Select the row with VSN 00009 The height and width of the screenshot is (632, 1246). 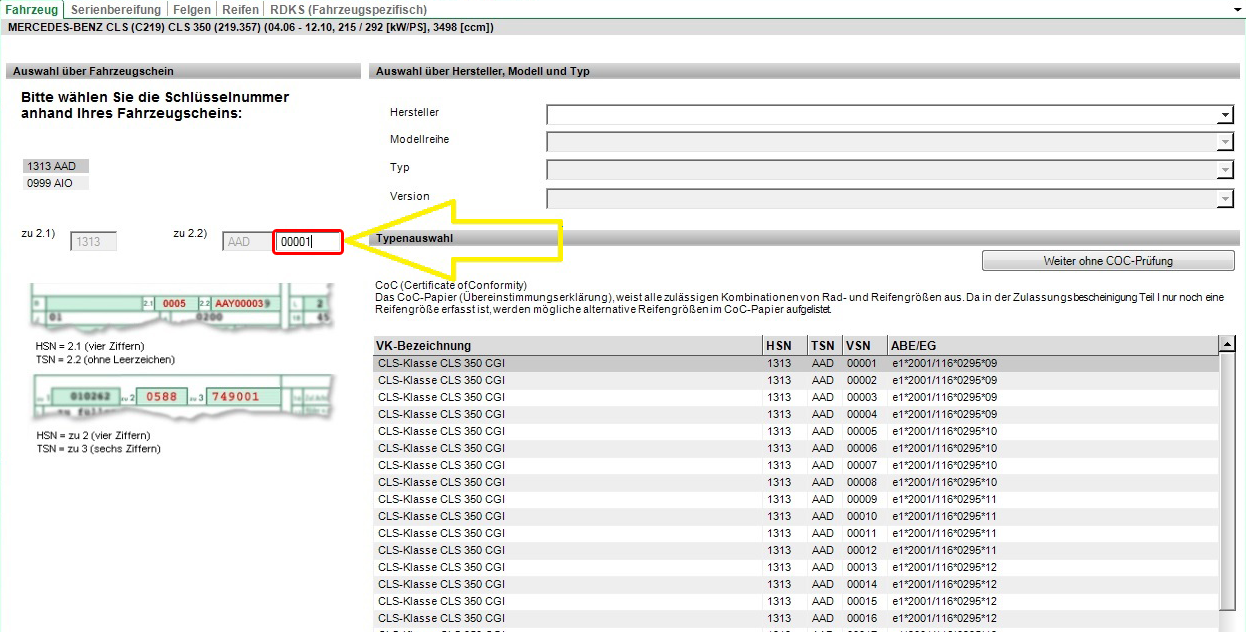[x=796, y=499]
